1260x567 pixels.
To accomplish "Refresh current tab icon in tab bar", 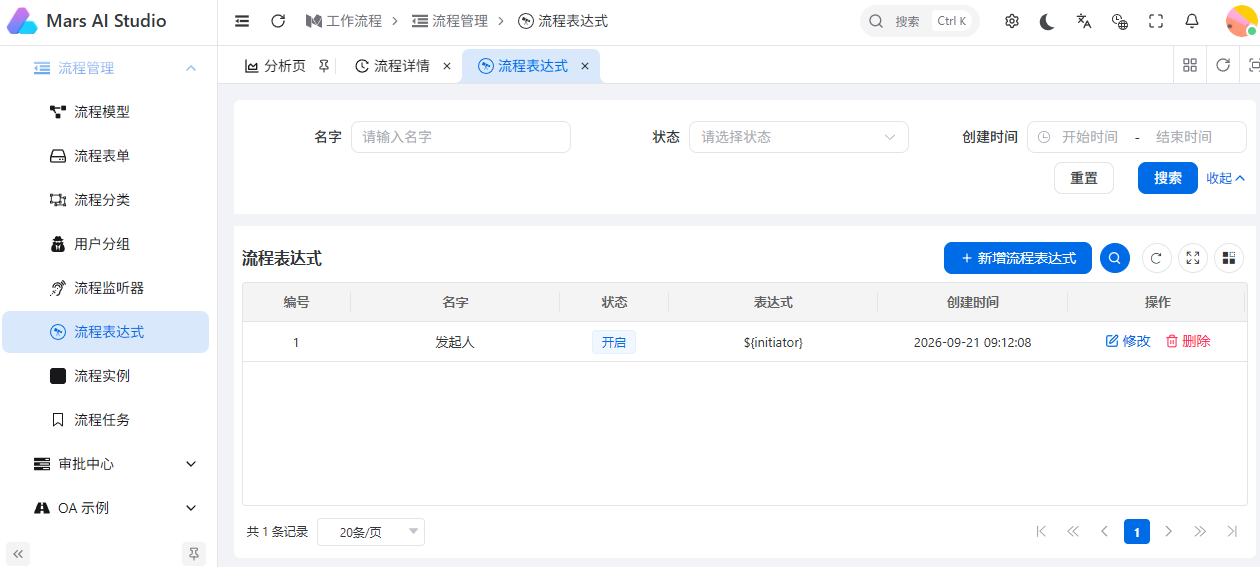I will pyautogui.click(x=1223, y=65).
